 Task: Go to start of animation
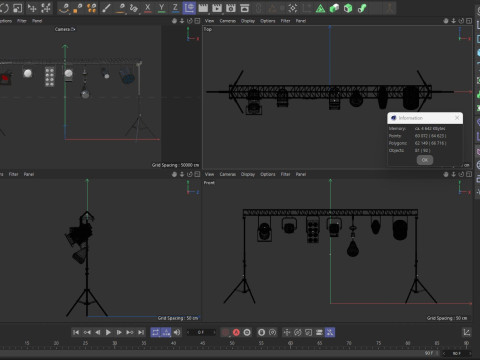point(76,332)
